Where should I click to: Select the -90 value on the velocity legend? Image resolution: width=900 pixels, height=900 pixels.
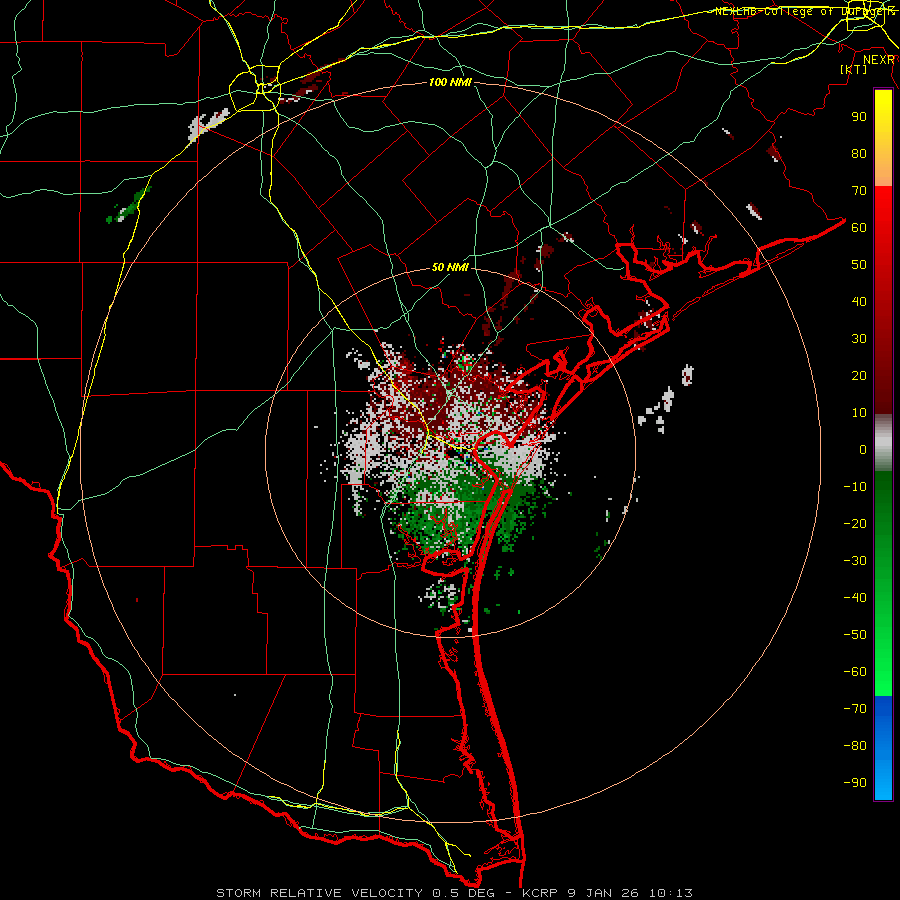tap(855, 783)
